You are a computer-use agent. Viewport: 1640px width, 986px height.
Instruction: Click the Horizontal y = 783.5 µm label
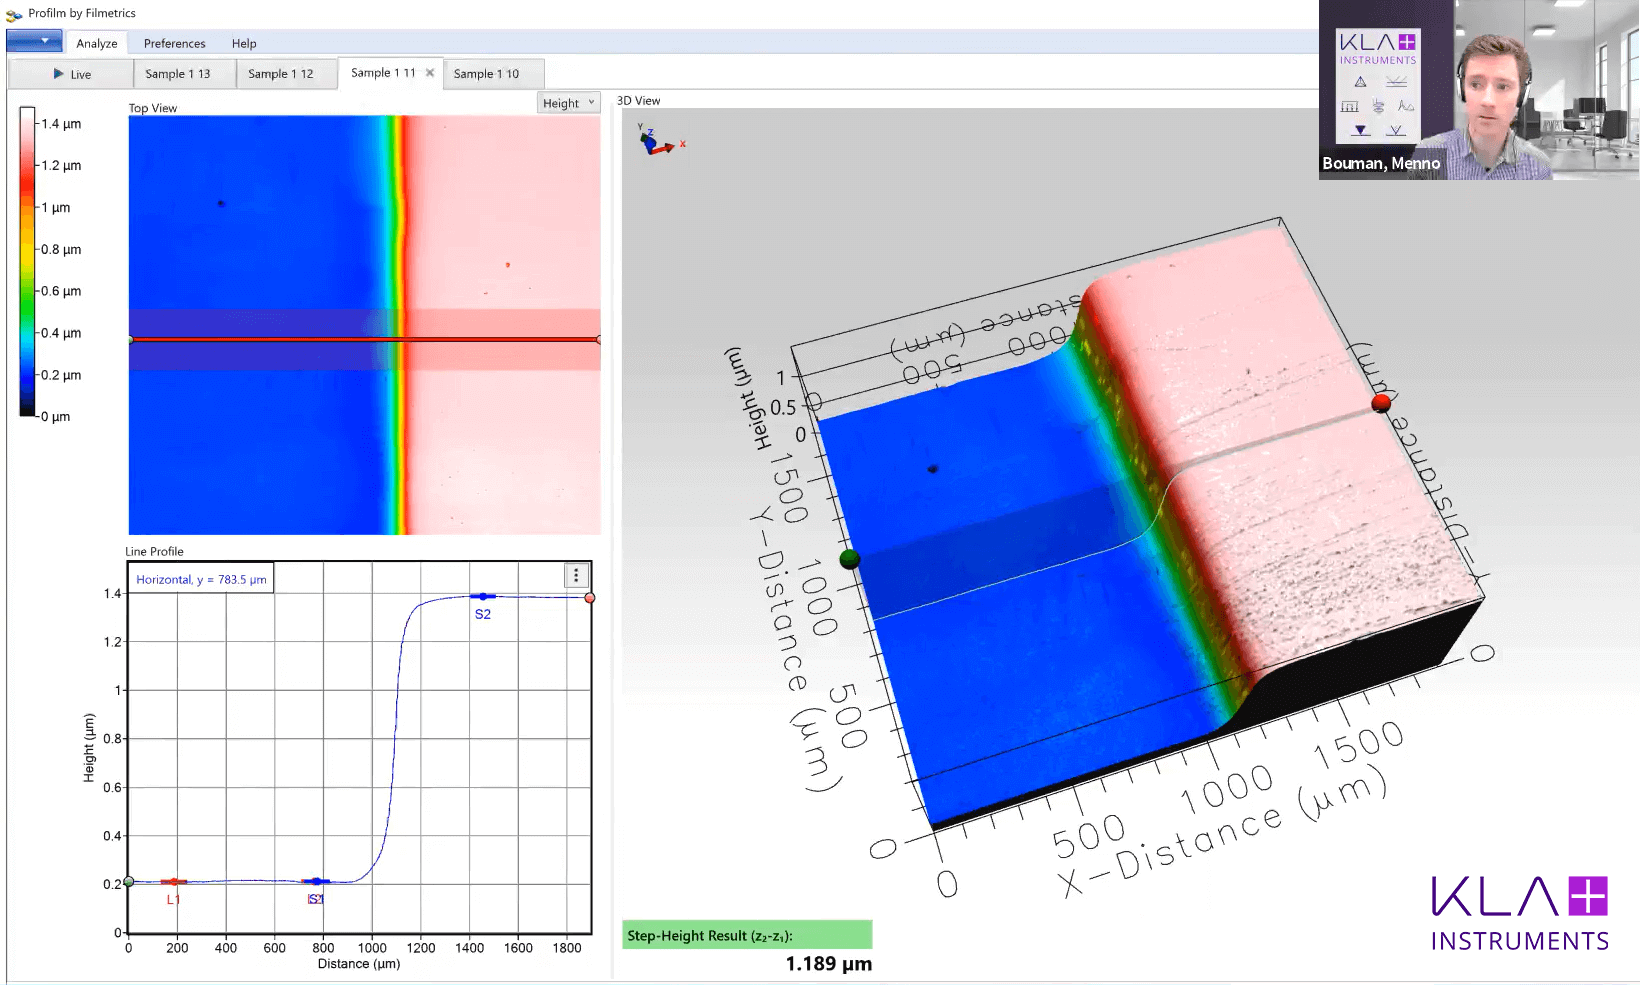[201, 579]
